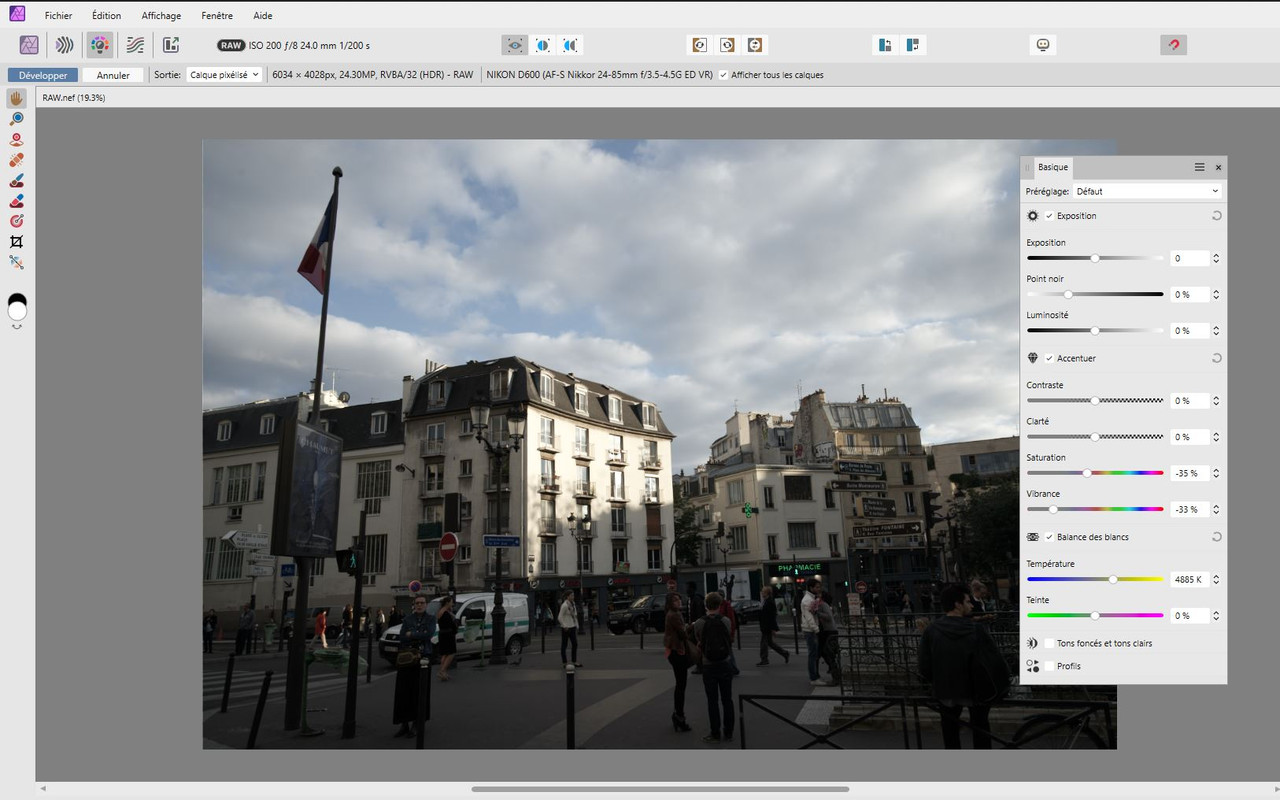Click the Luminosité value stepper
1280x800 pixels.
tap(1216, 330)
